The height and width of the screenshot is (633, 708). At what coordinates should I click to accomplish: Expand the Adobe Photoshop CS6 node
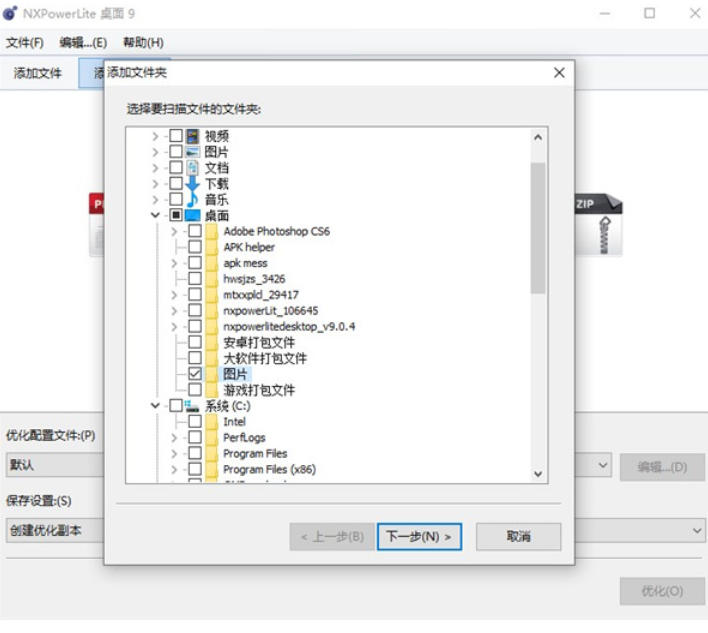(x=174, y=231)
